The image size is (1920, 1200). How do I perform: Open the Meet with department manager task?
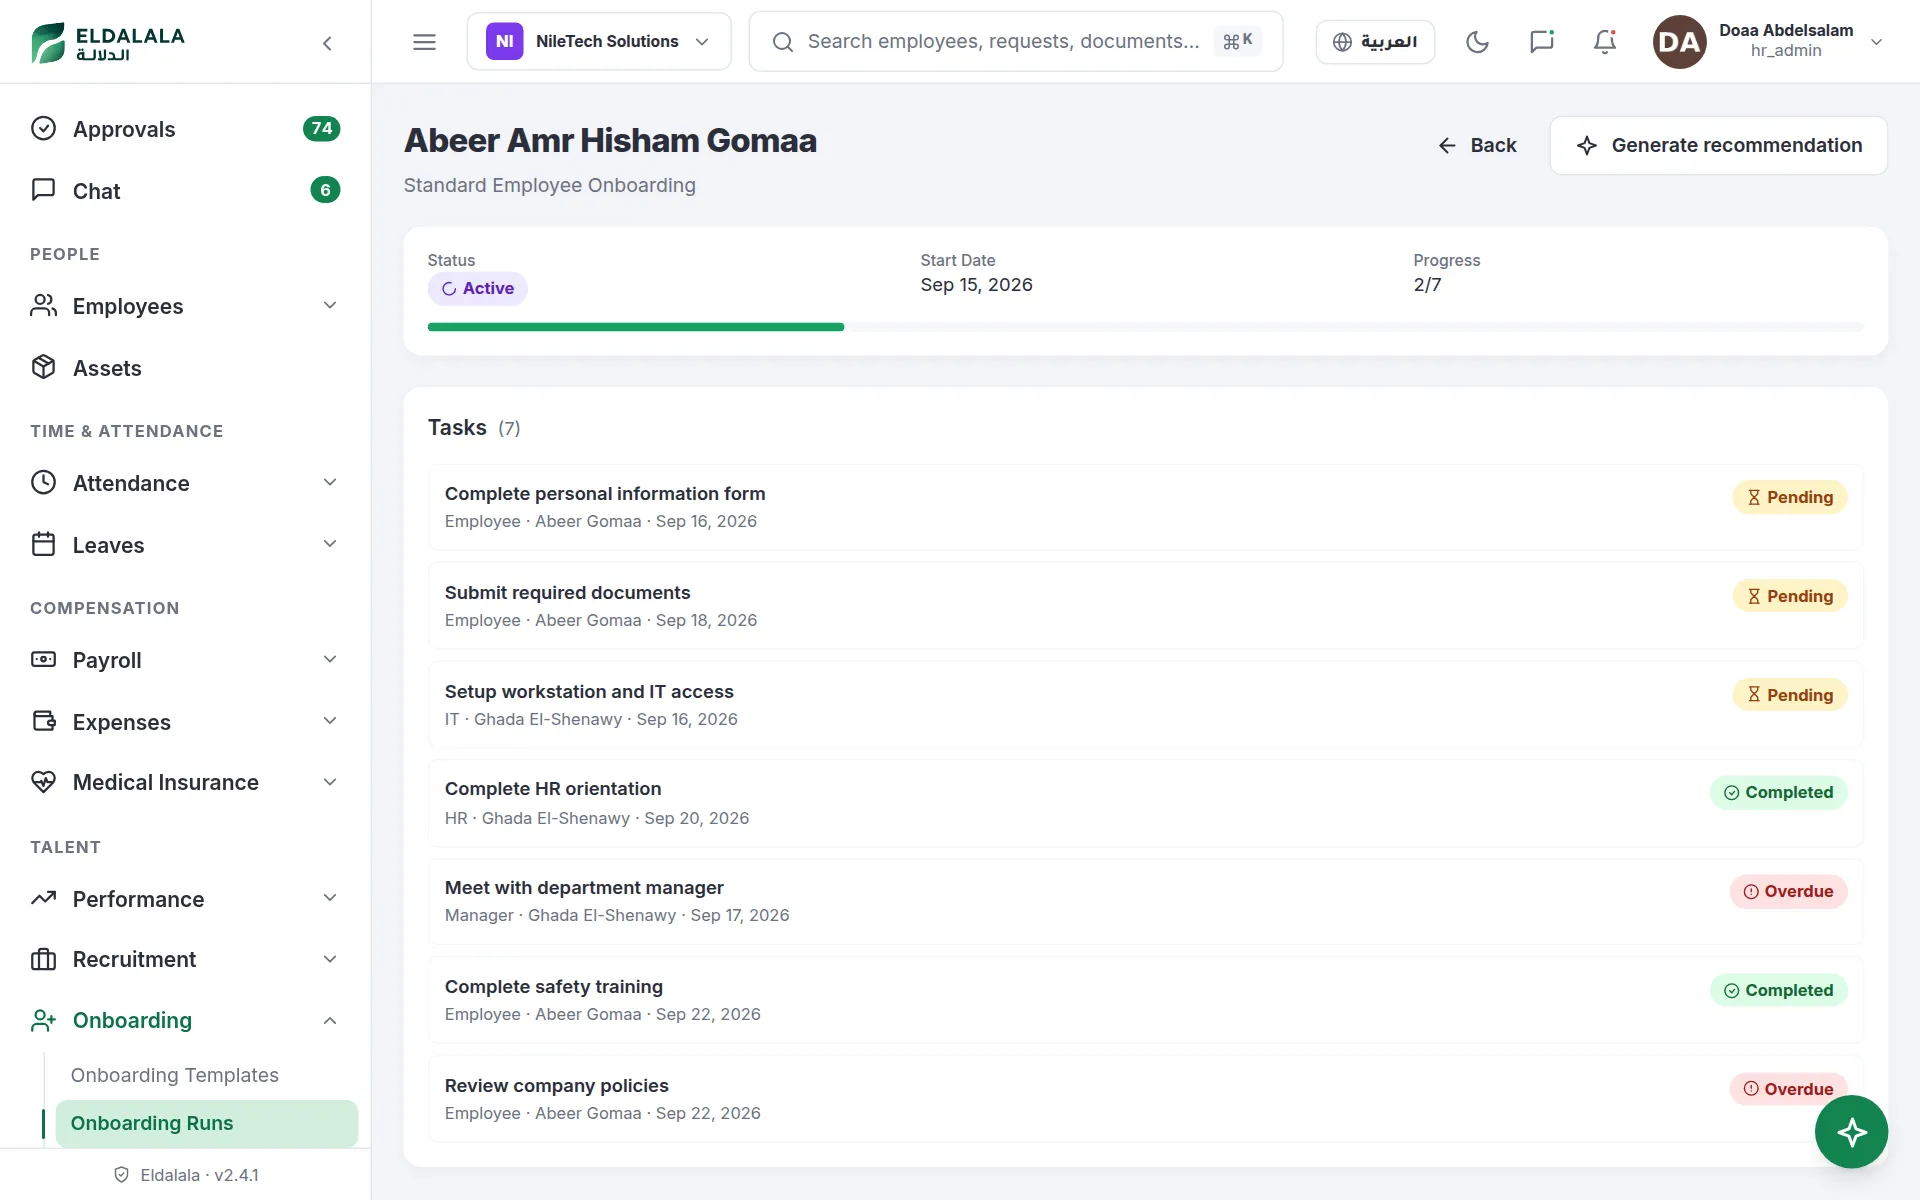[1145, 901]
